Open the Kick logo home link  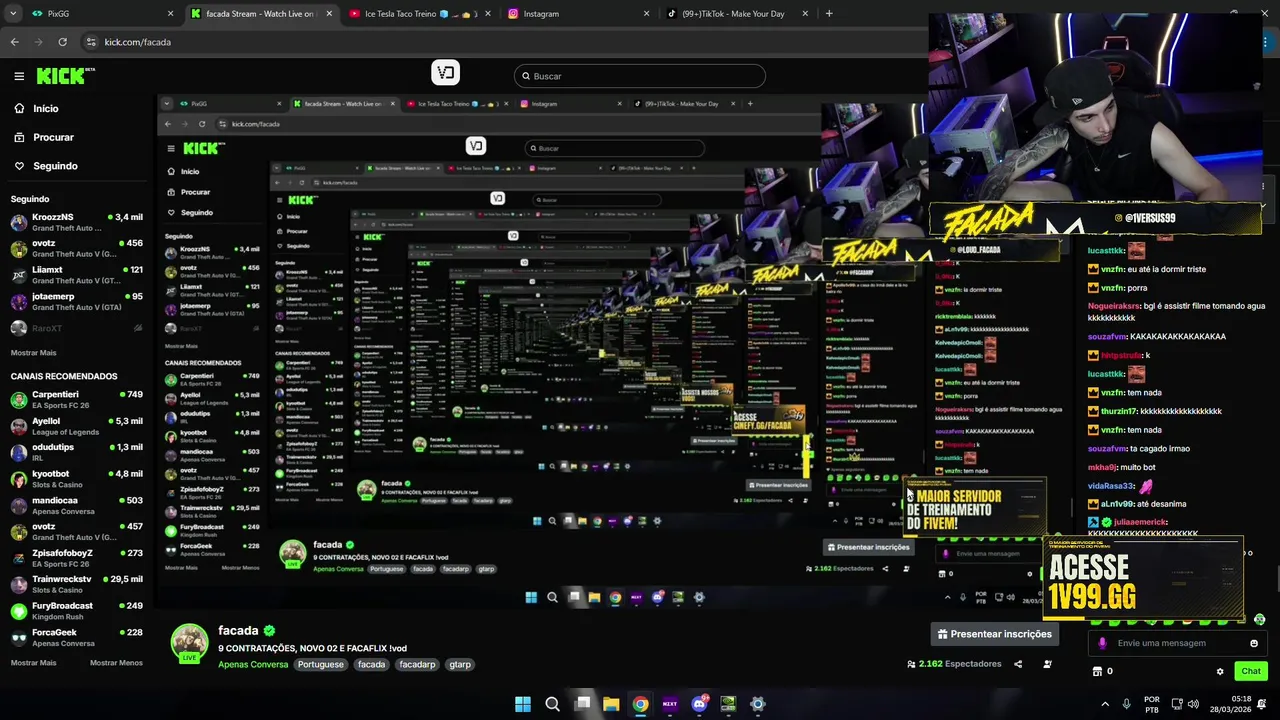[x=65, y=76]
